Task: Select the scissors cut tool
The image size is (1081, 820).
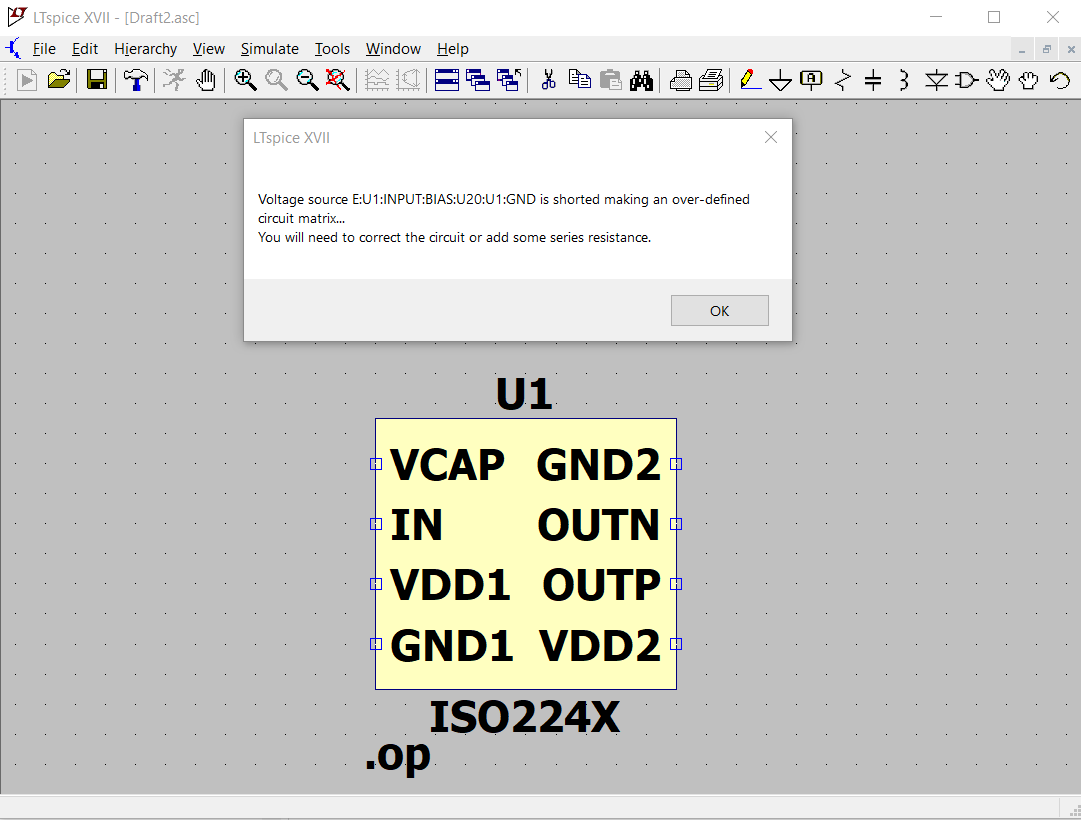Action: click(549, 80)
